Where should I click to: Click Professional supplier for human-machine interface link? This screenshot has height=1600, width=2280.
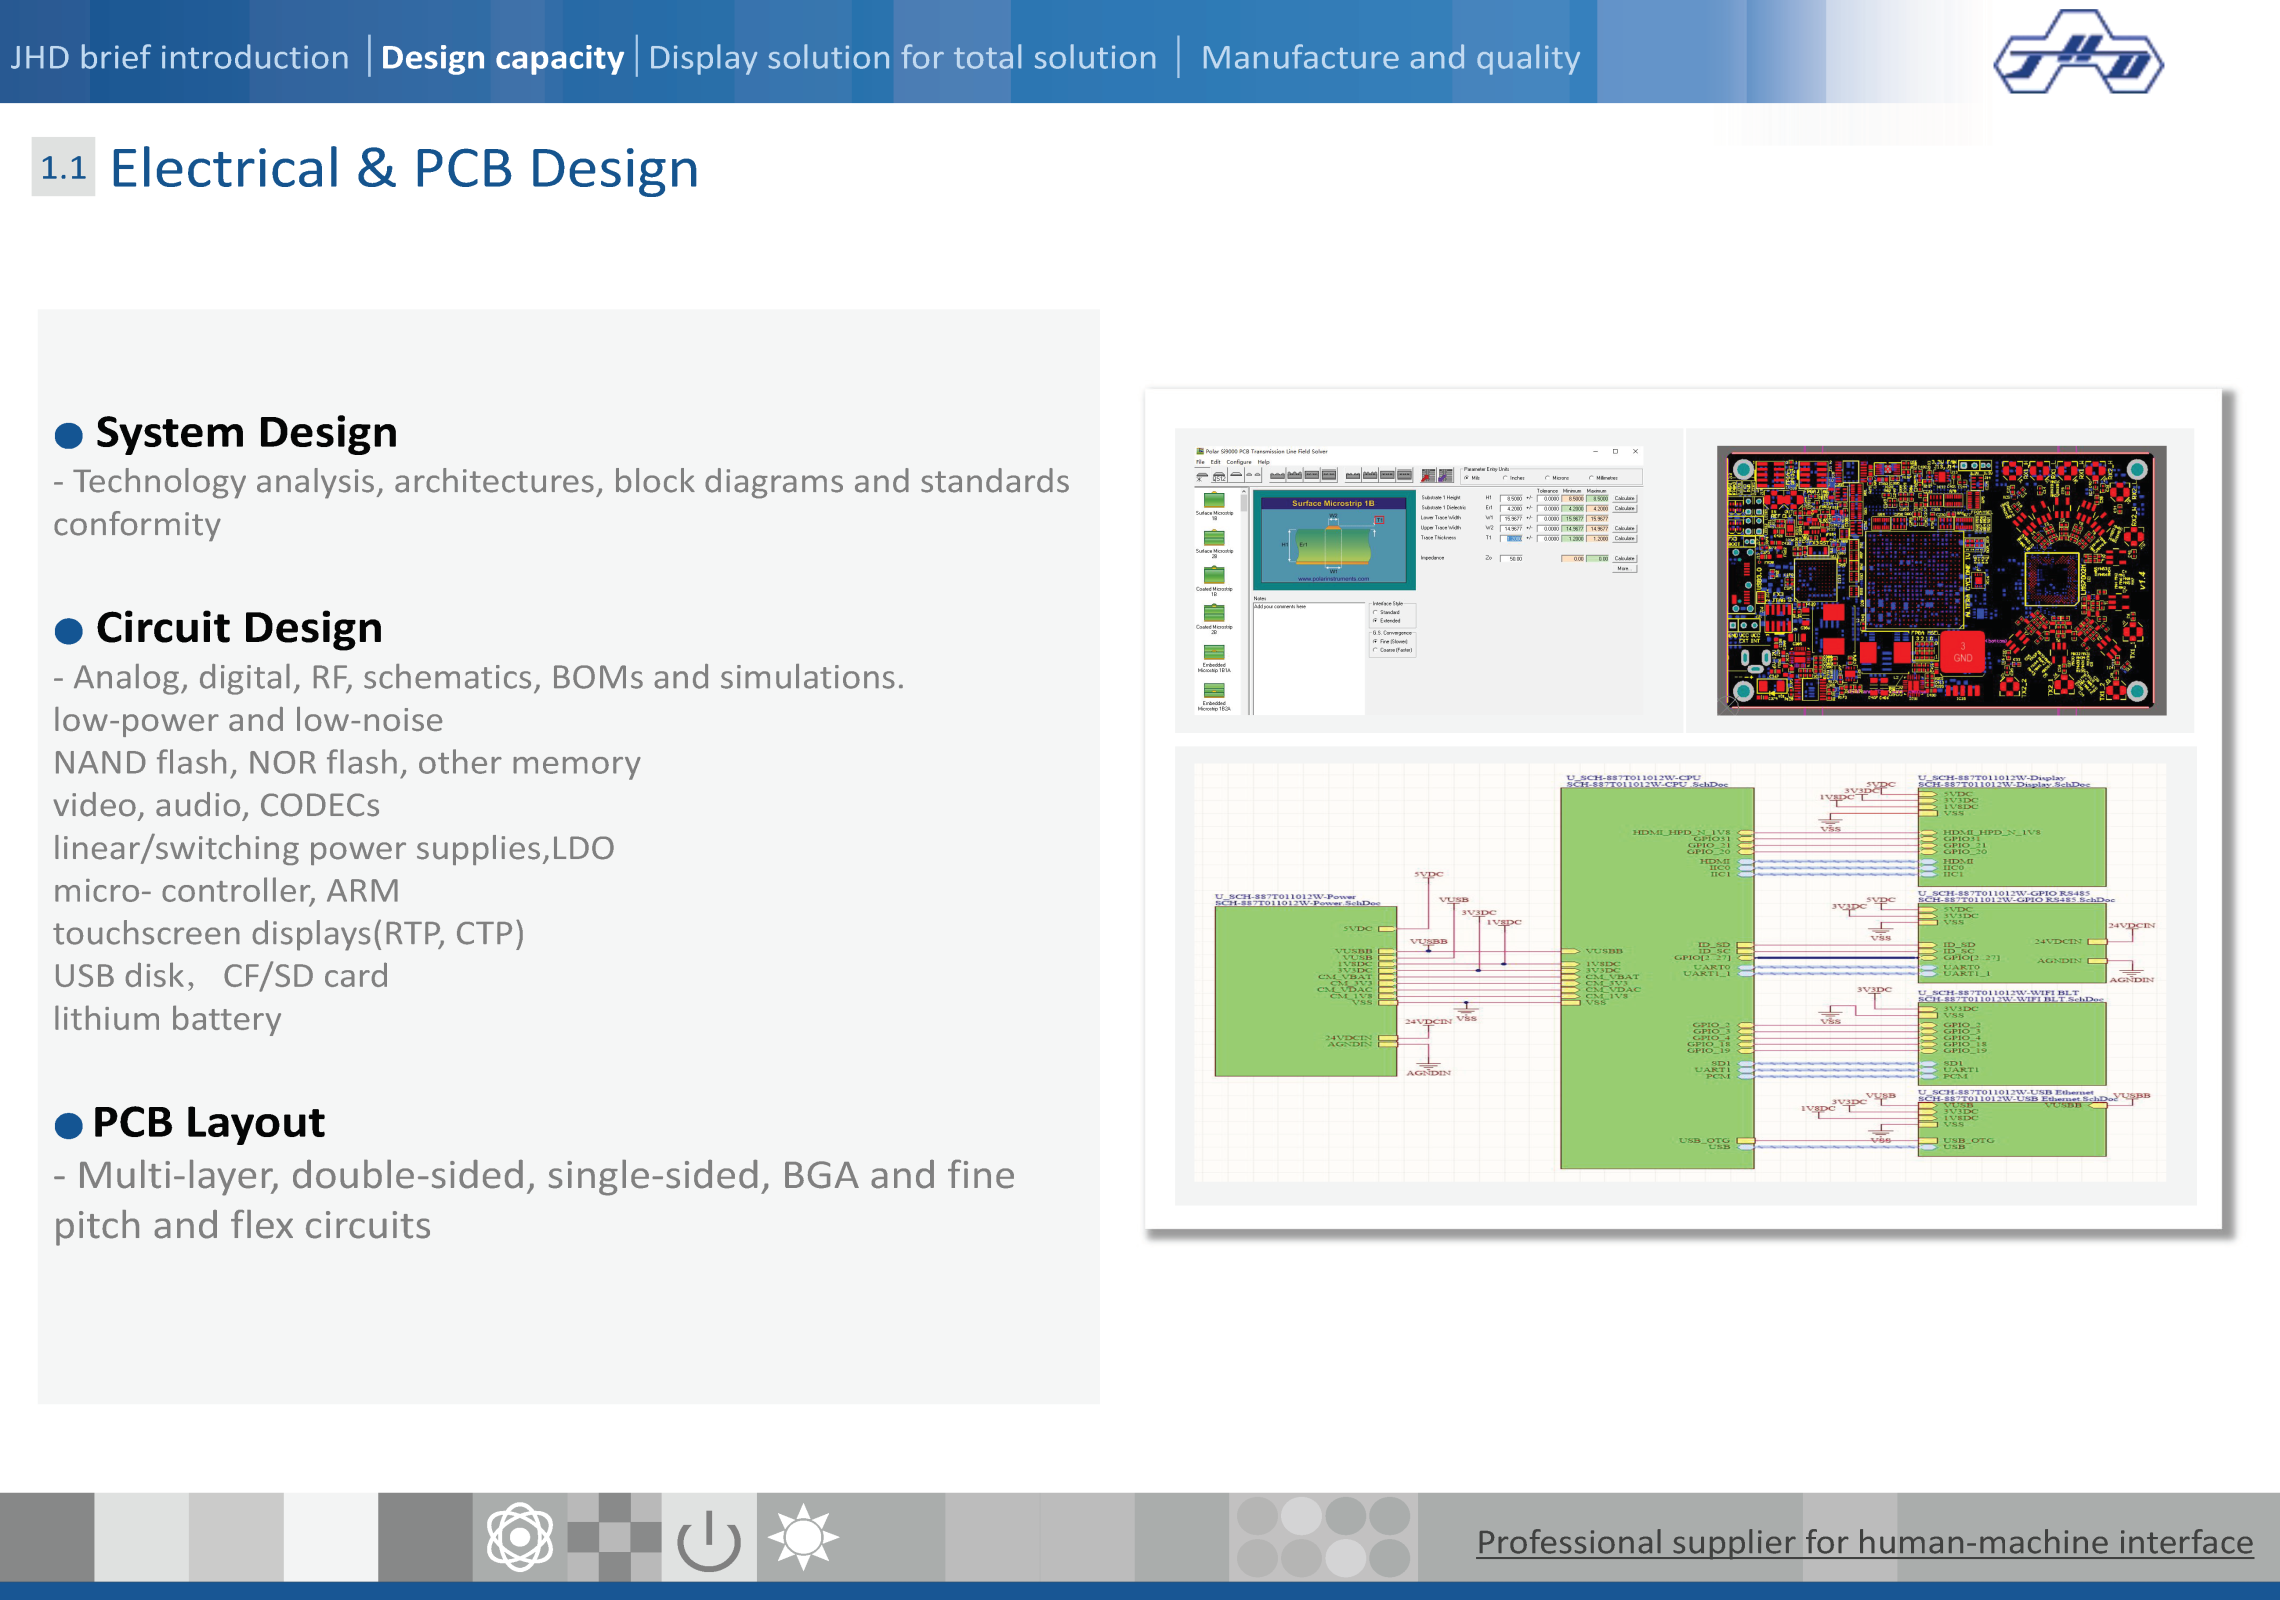pos(1864,1542)
